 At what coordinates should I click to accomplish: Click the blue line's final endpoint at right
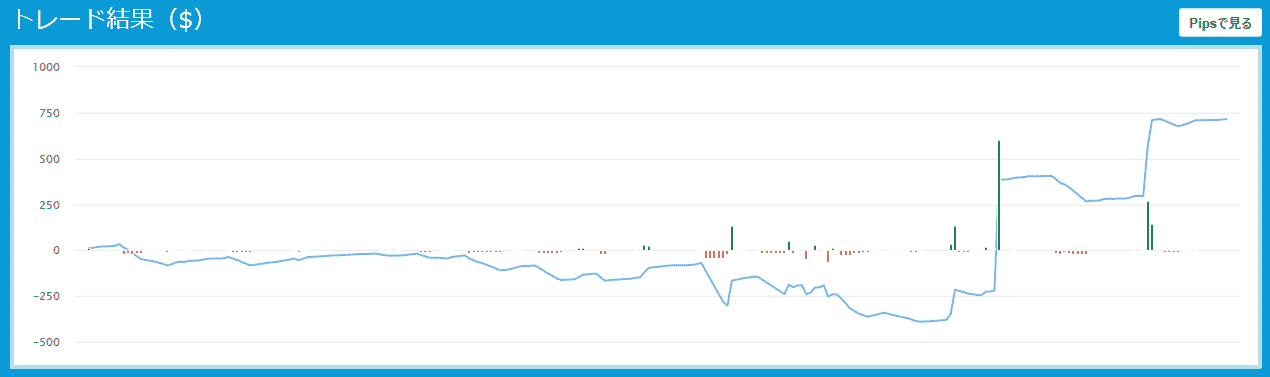tap(1226, 119)
